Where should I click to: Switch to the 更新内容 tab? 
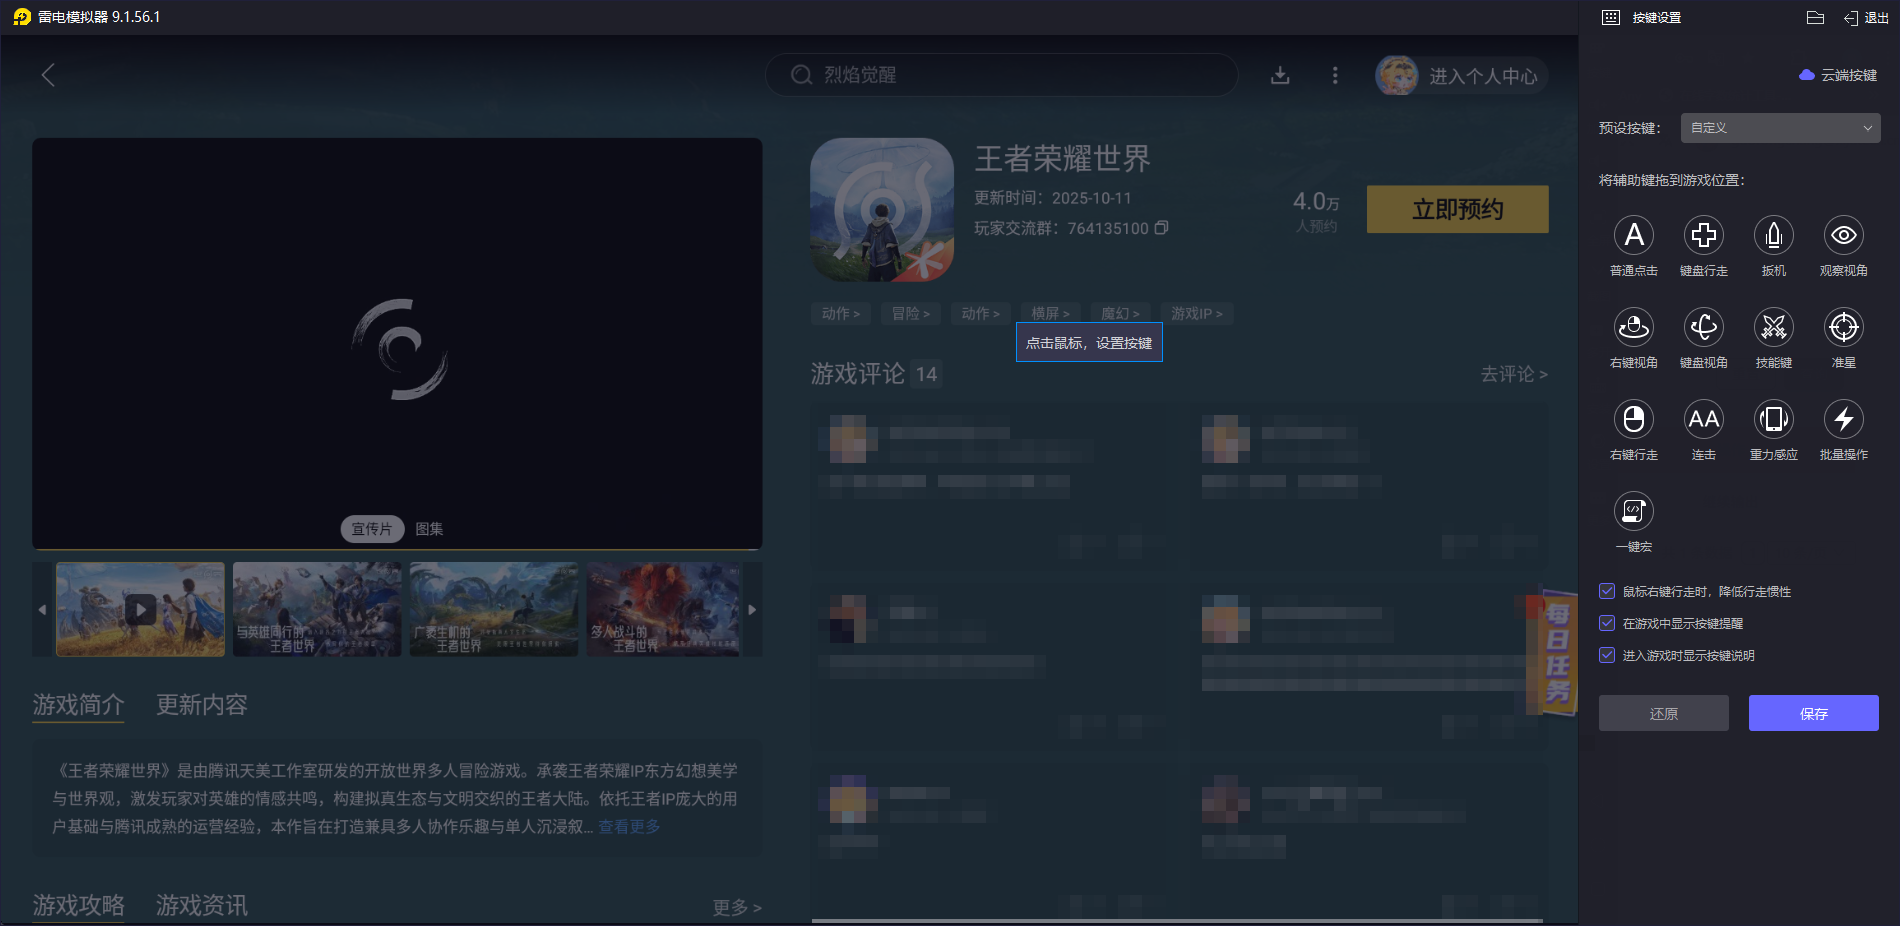click(202, 705)
